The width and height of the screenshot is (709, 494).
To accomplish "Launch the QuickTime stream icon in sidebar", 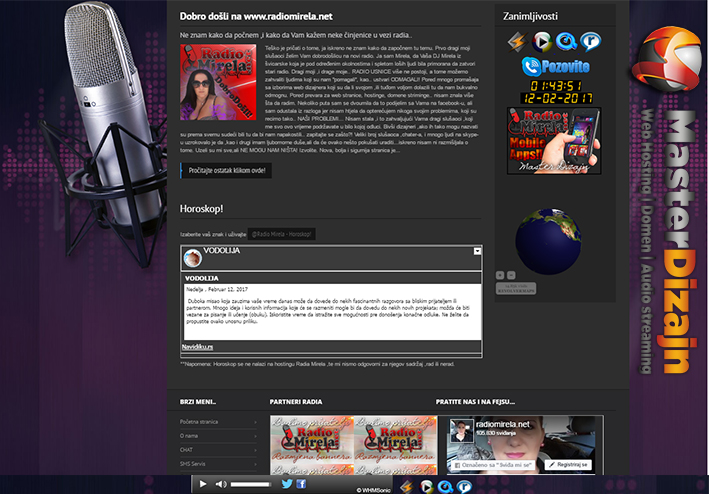I will click(x=566, y=41).
